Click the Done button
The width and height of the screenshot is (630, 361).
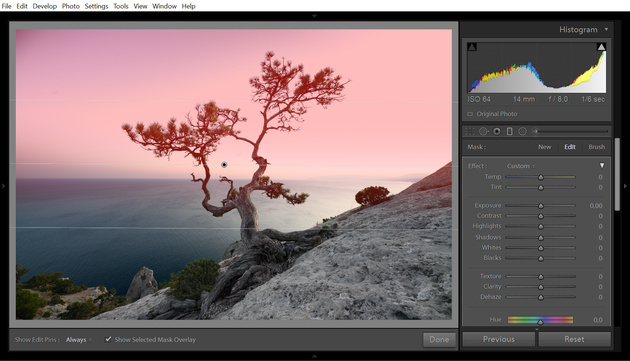tap(439, 339)
